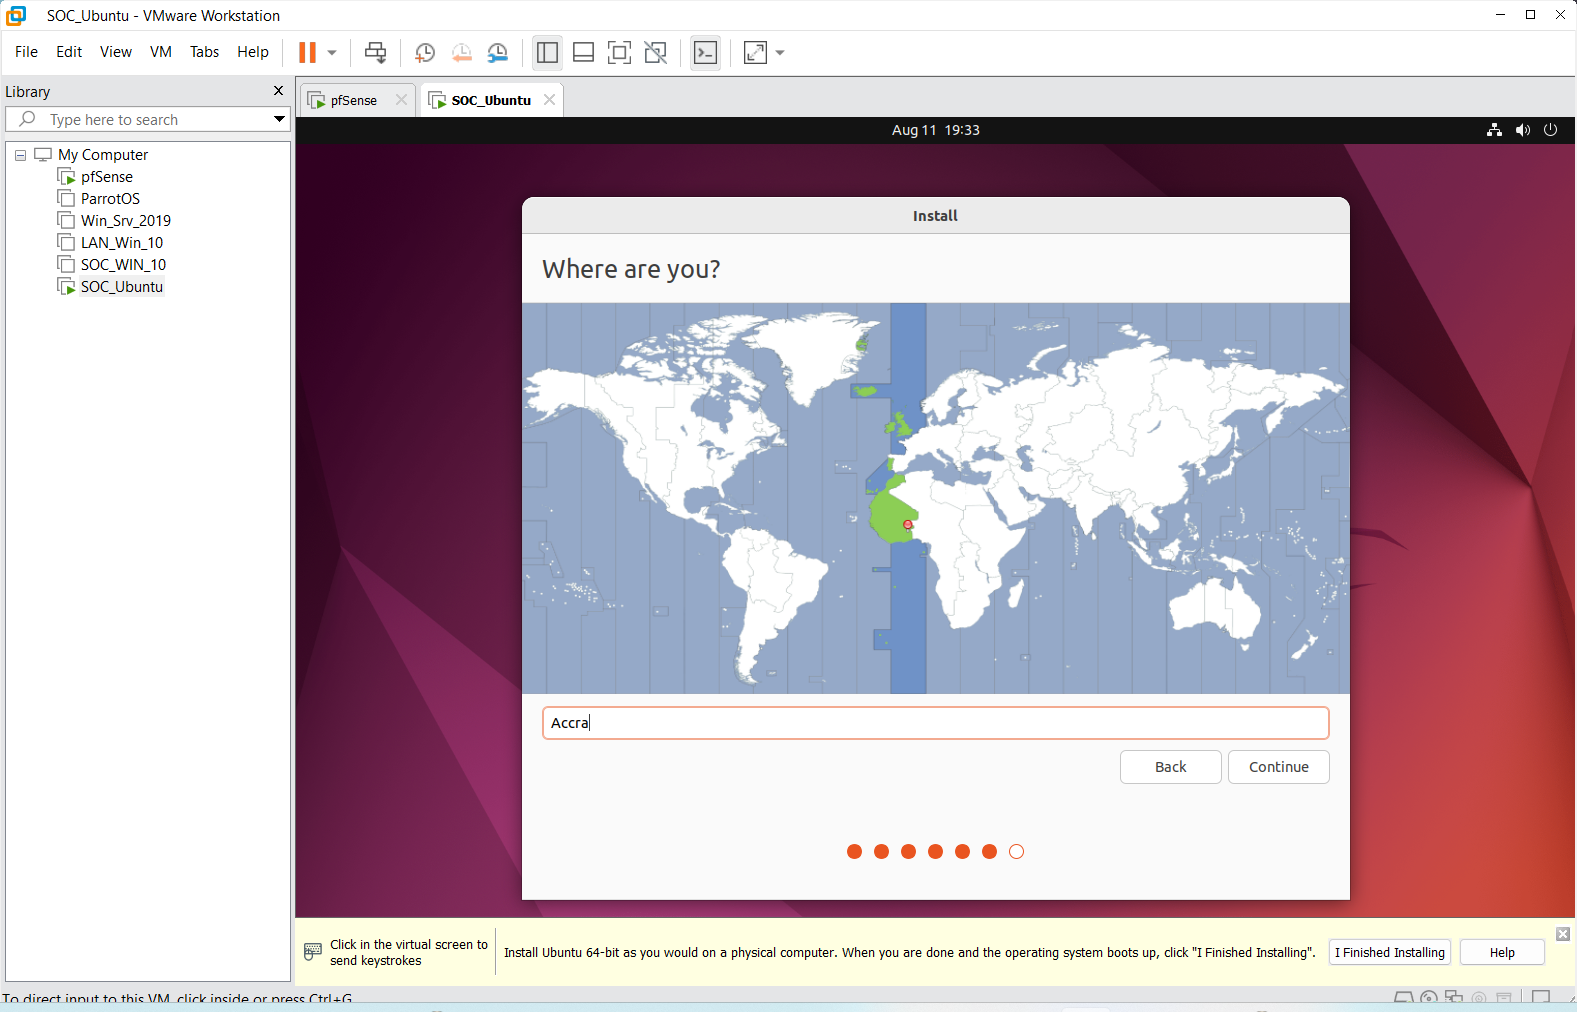The height and width of the screenshot is (1012, 1577).
Task: Click the installer Back button
Action: pos(1170,767)
